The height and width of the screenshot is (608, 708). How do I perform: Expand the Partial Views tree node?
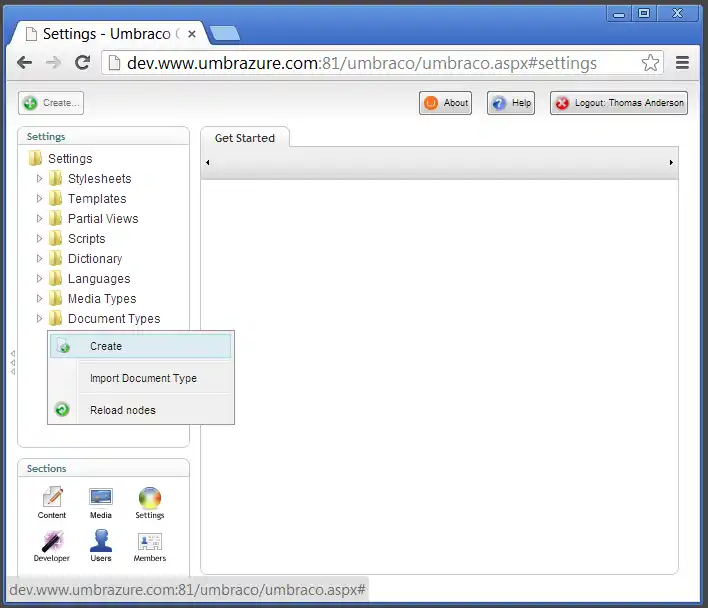pyautogui.click(x=39, y=218)
